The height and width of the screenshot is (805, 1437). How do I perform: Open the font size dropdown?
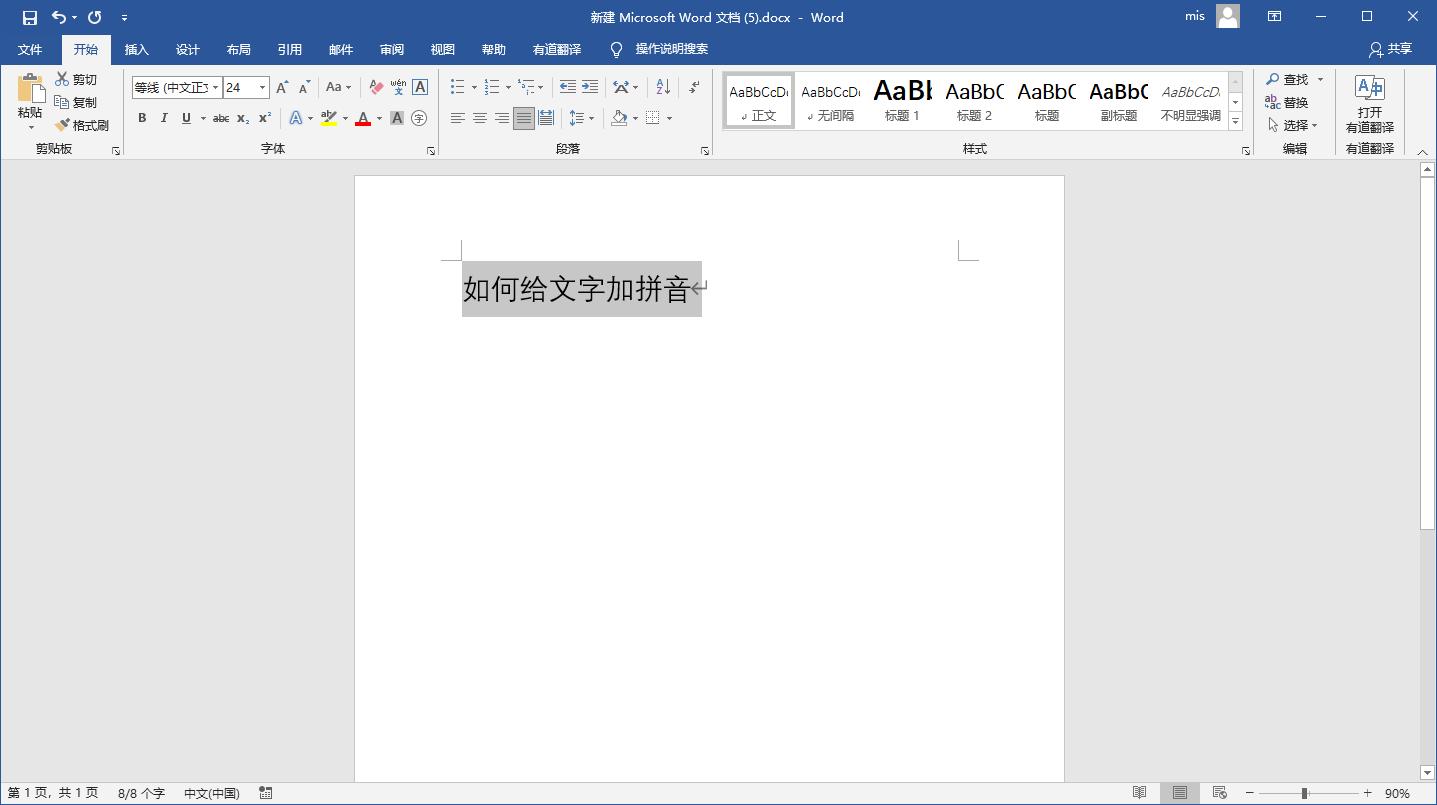[x=260, y=87]
